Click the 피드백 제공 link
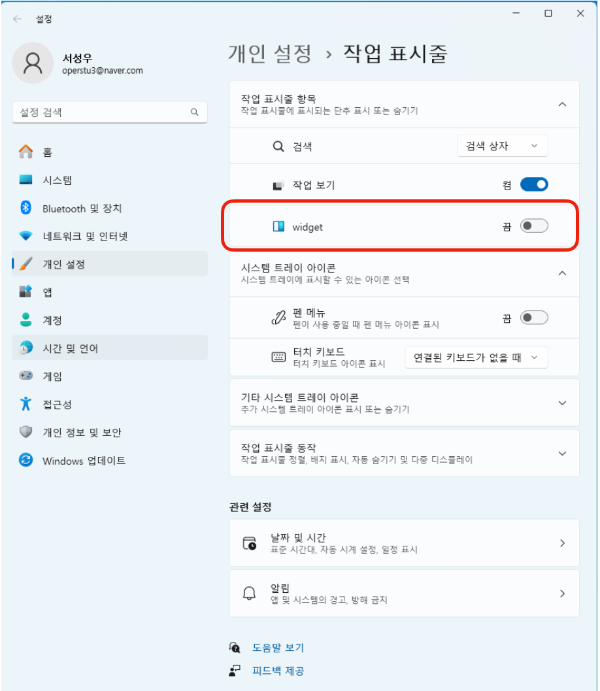This screenshot has width=600, height=691. coord(278,671)
